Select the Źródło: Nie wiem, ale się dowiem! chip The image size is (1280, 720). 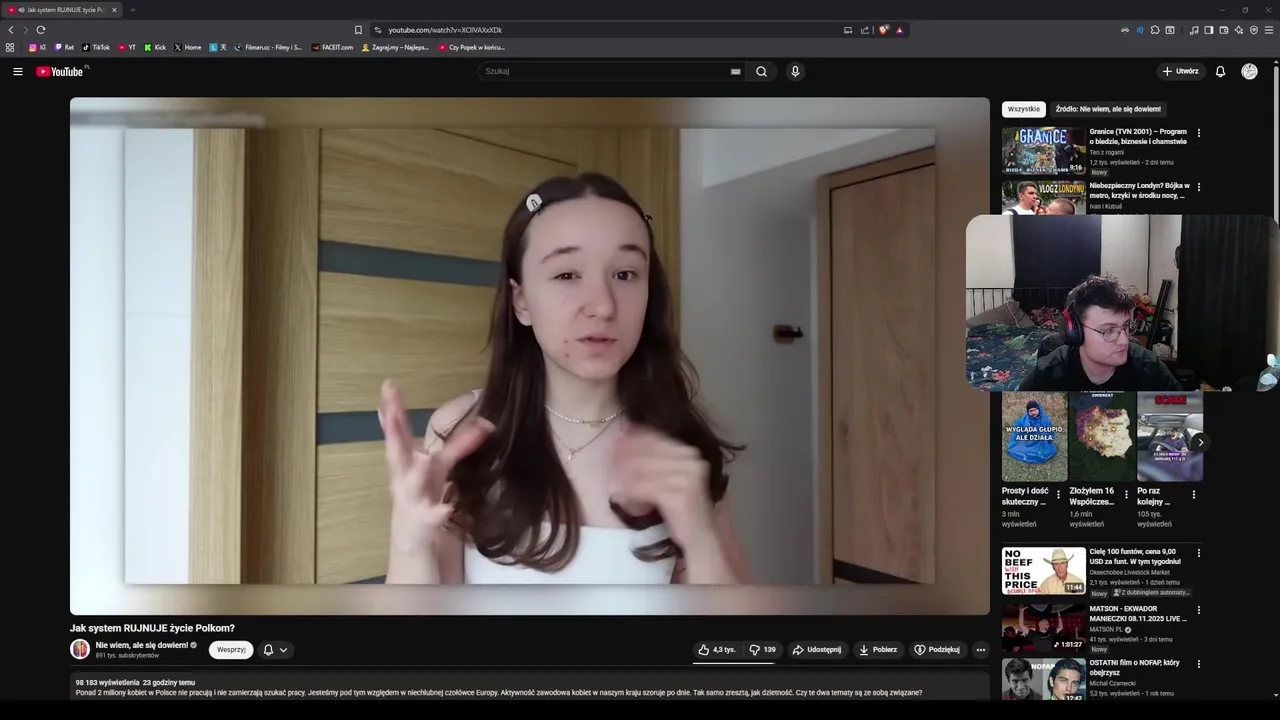coord(1108,109)
